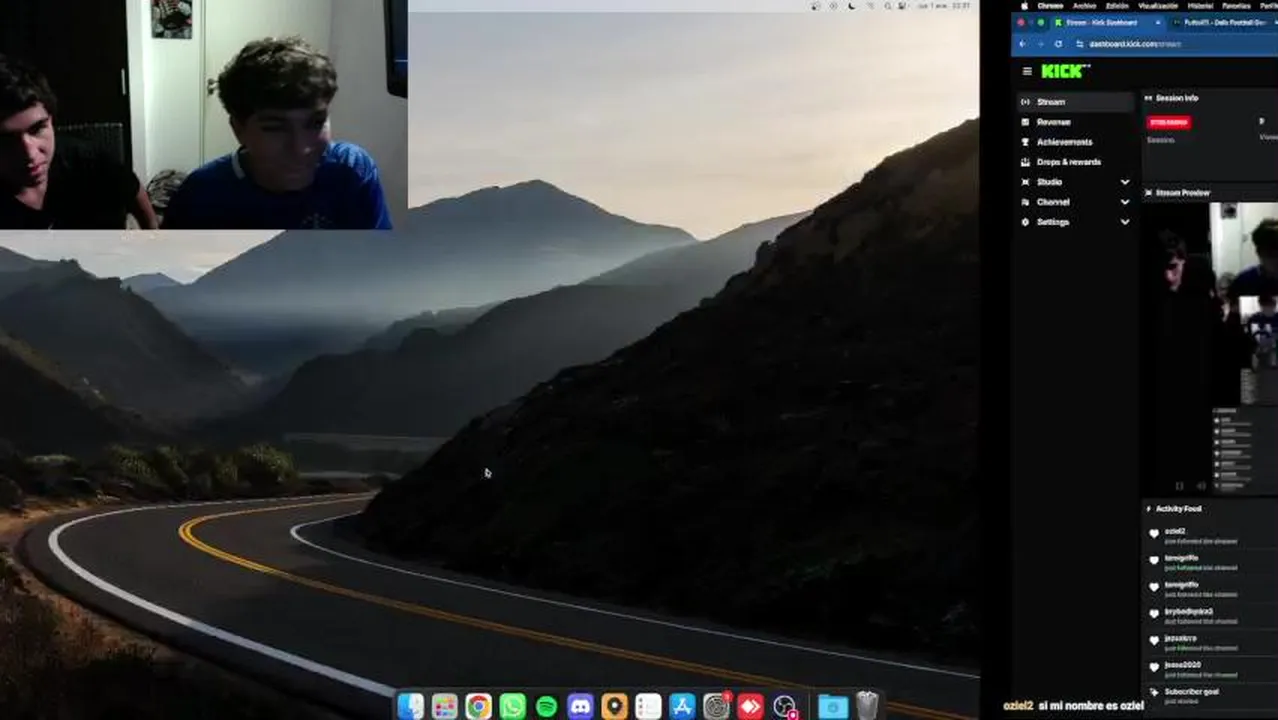Open the Archivo menu in menu bar
1278x720 pixels.
pos(1084,5)
